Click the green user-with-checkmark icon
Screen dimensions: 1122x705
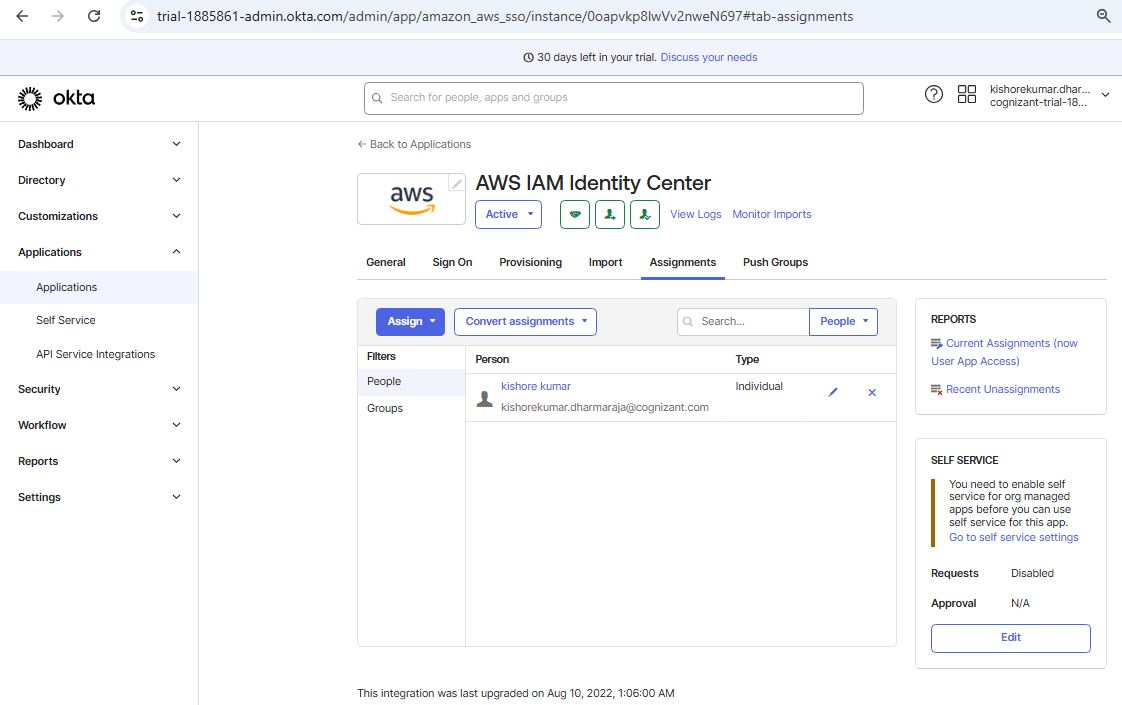645,214
